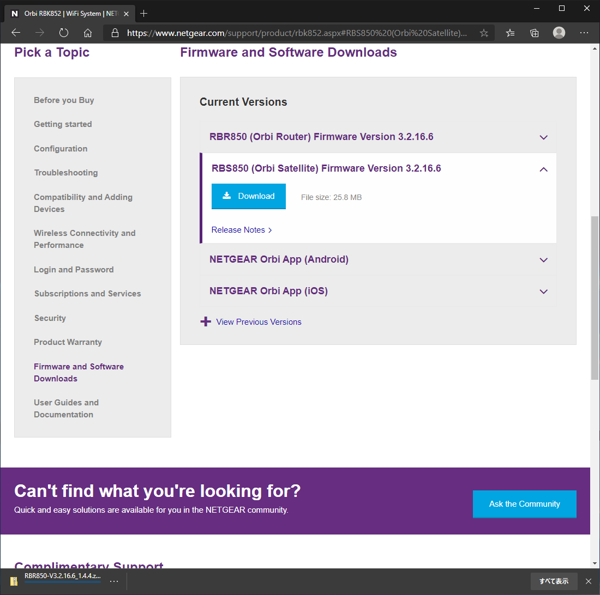Click the padlock site security icon
The image size is (600, 595).
[115, 33]
